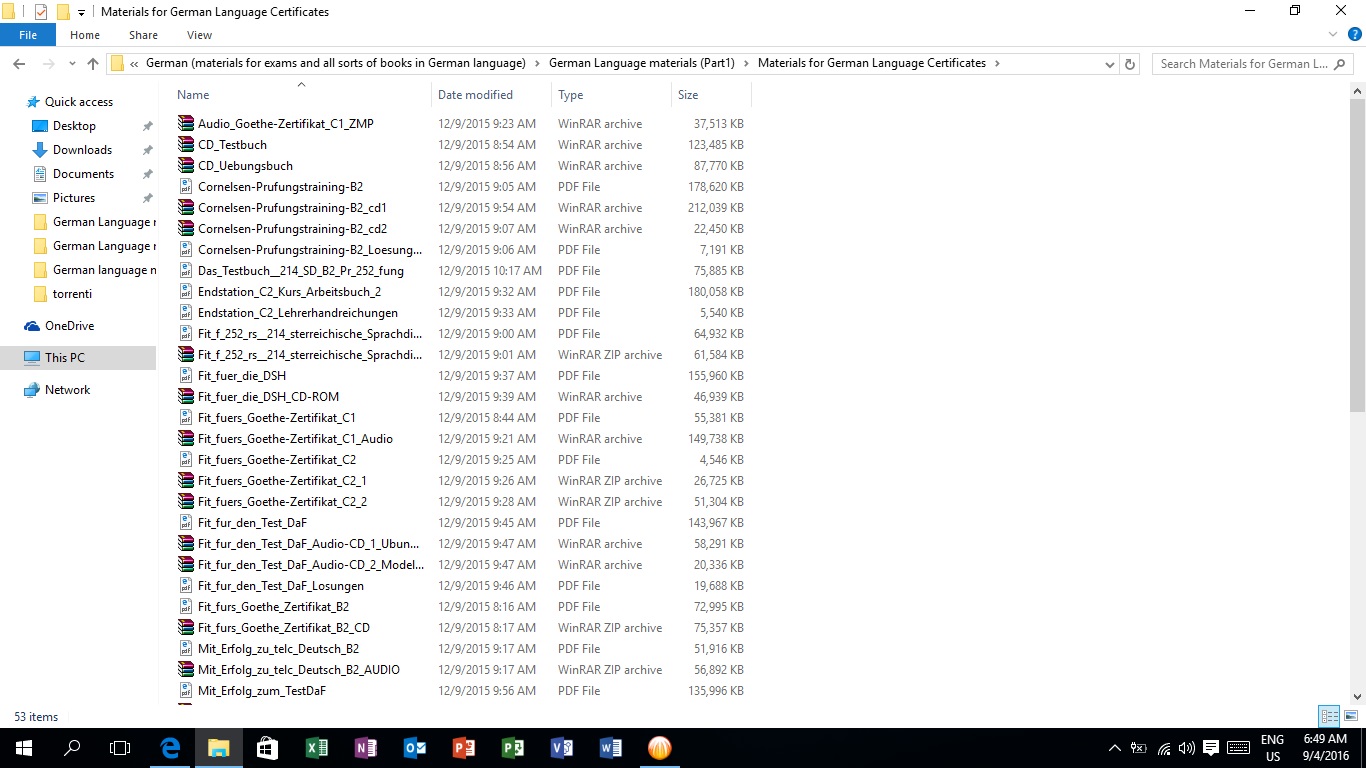Select the CD_Testbuch archive icon
The height and width of the screenshot is (768, 1366).
tap(185, 145)
